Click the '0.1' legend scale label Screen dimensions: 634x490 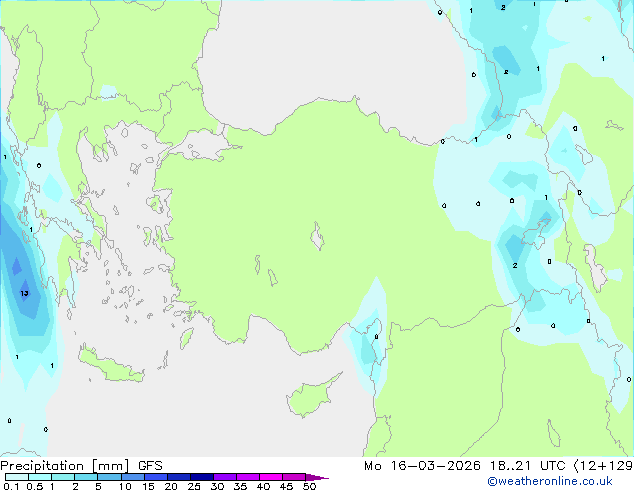[x=10, y=486]
